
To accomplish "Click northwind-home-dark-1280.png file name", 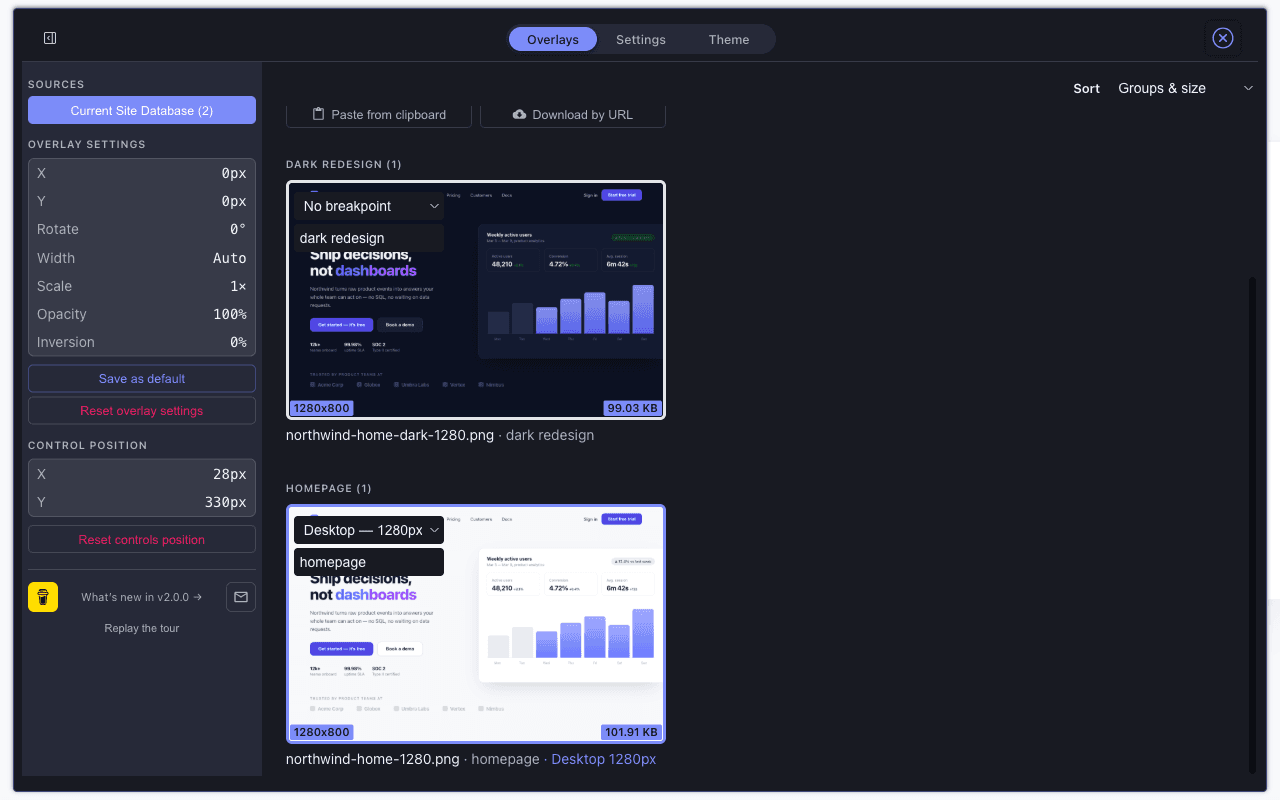I will [390, 435].
